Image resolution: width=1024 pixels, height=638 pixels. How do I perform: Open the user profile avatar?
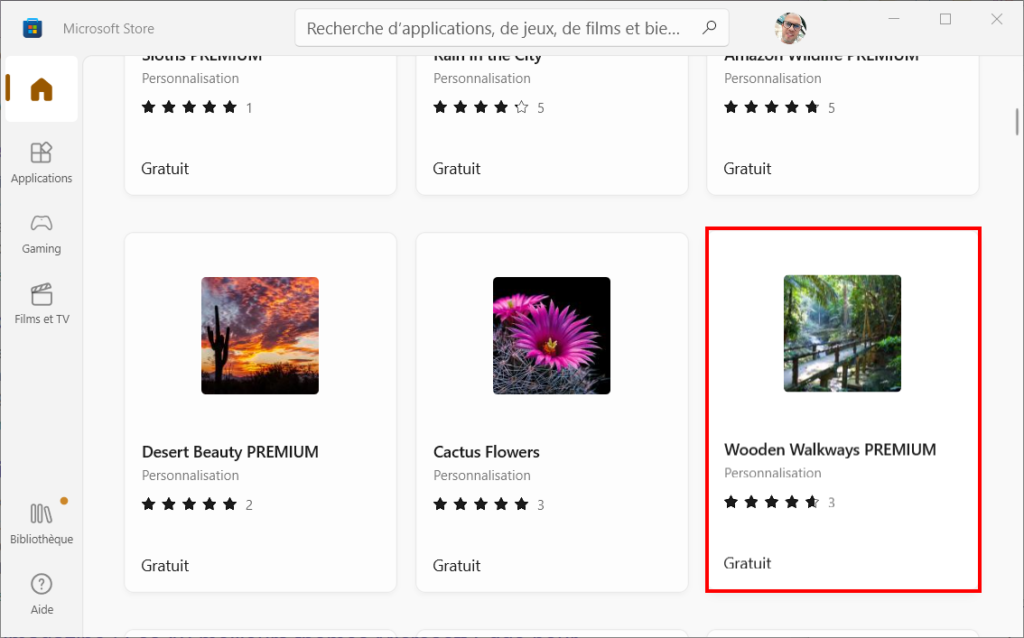(x=790, y=28)
